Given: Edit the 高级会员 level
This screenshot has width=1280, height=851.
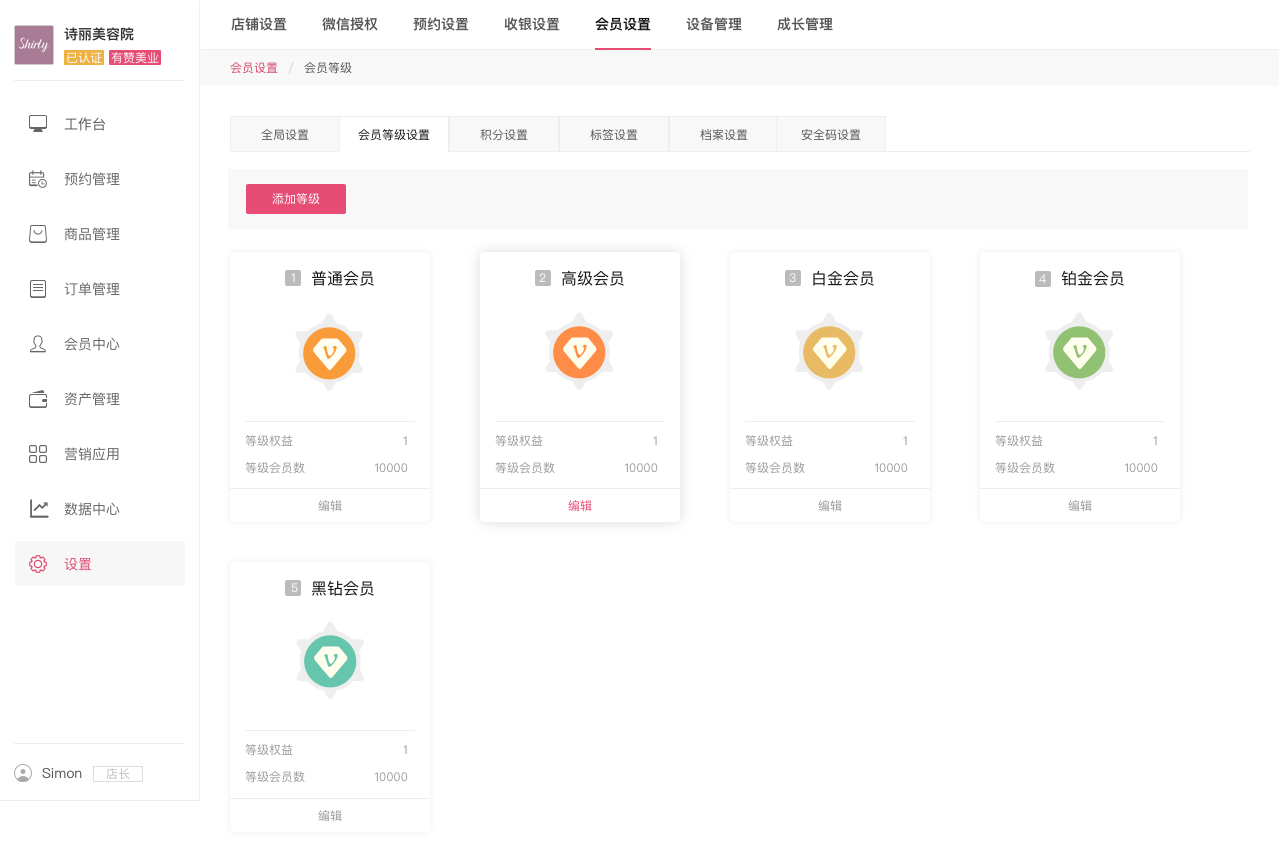Looking at the screenshot, I should pos(580,506).
